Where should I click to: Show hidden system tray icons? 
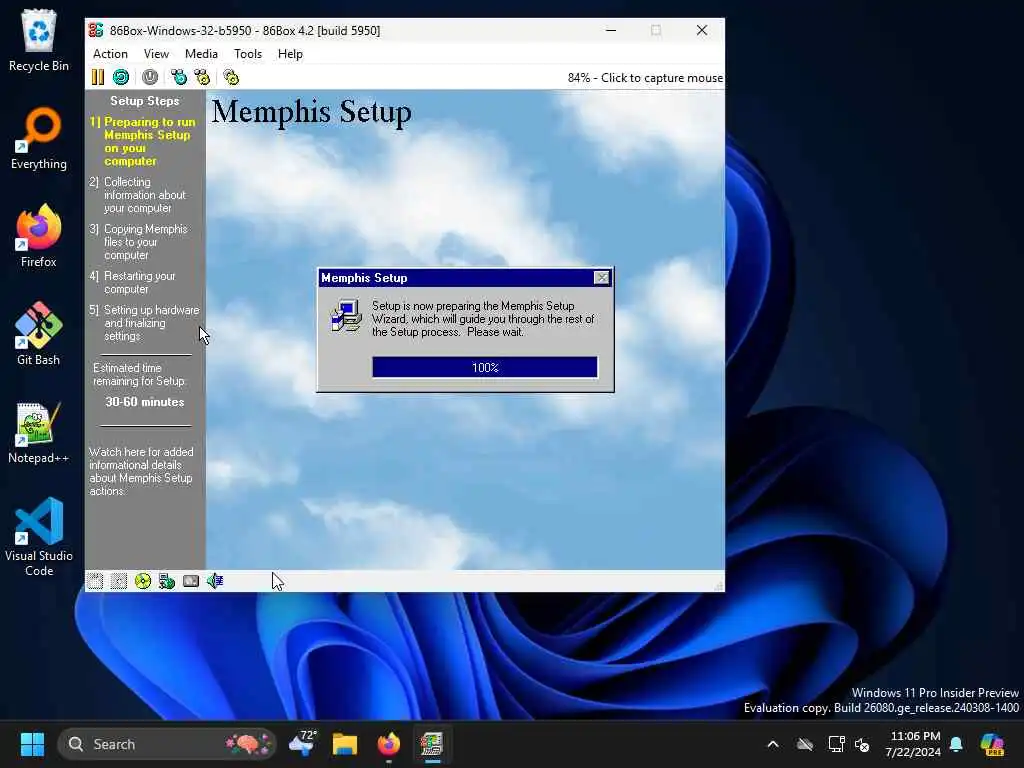(x=773, y=744)
